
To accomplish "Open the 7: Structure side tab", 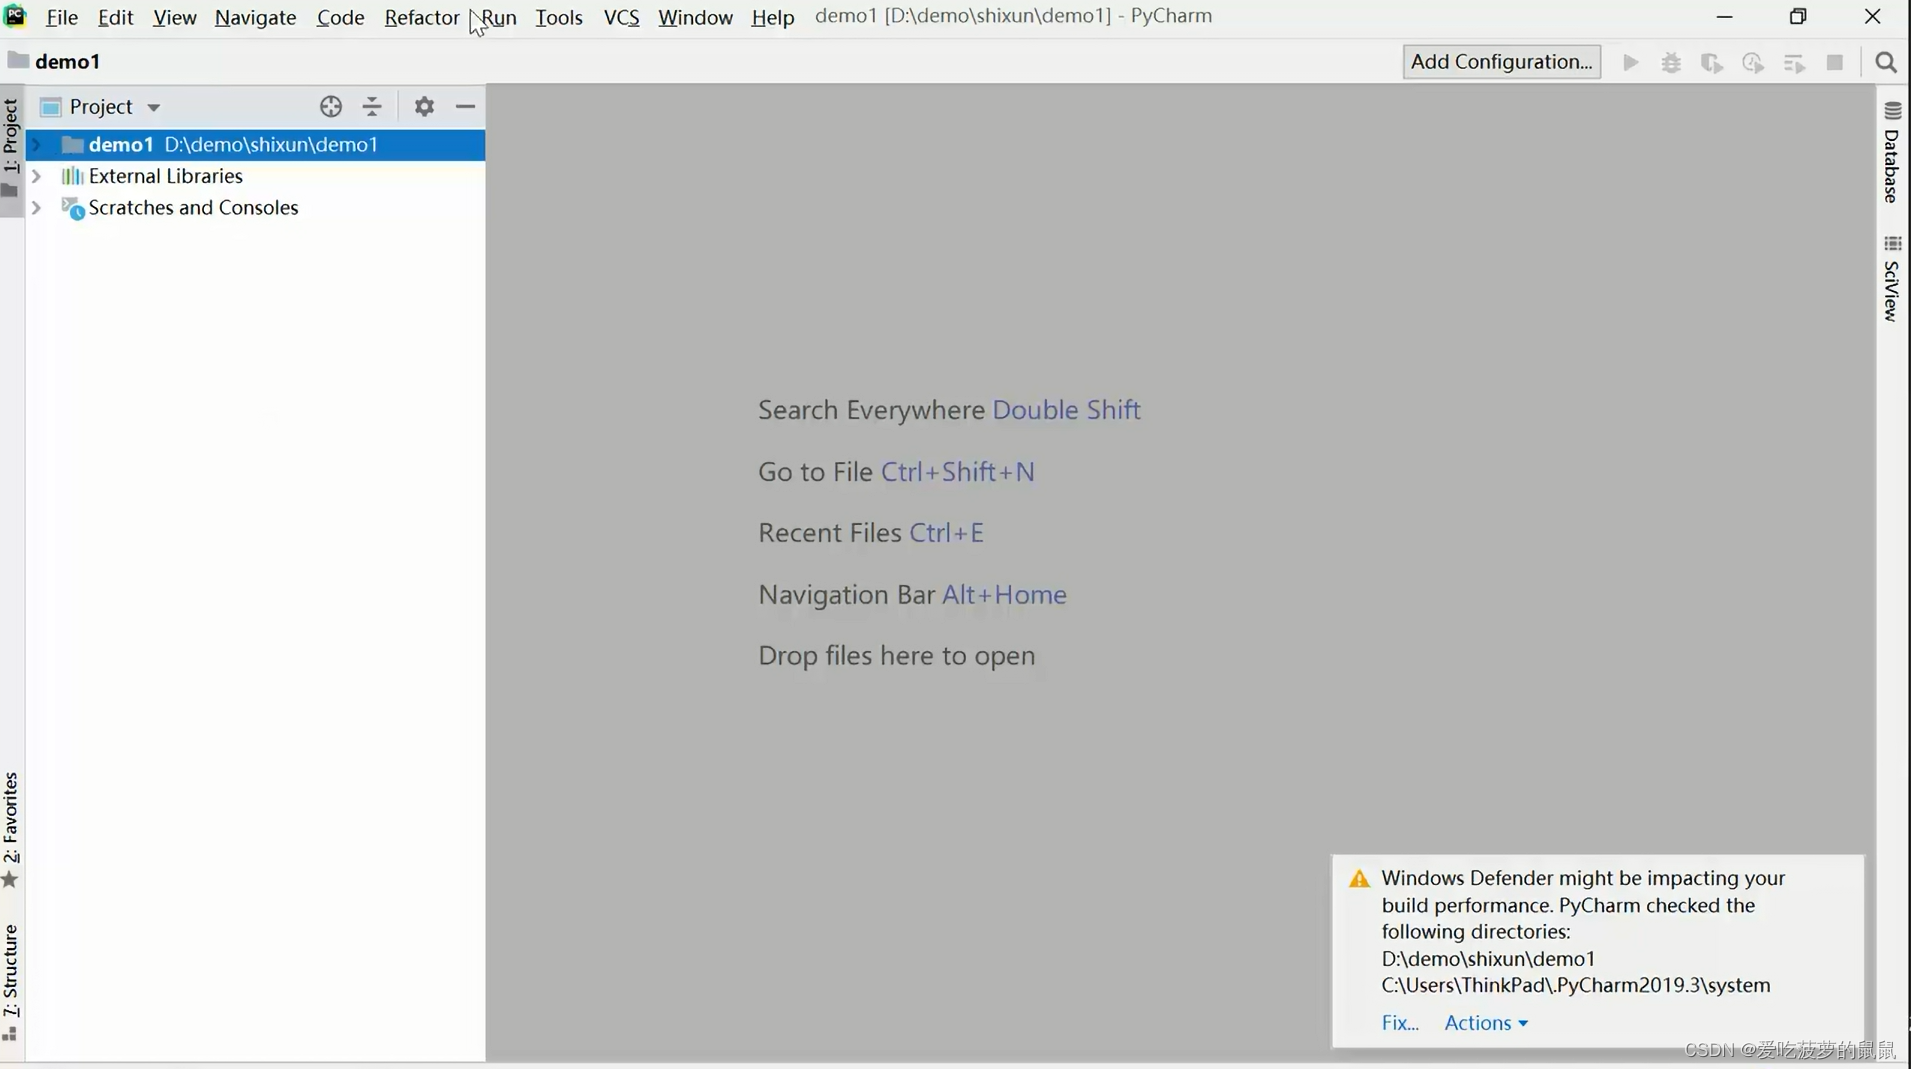I will pos(11,982).
